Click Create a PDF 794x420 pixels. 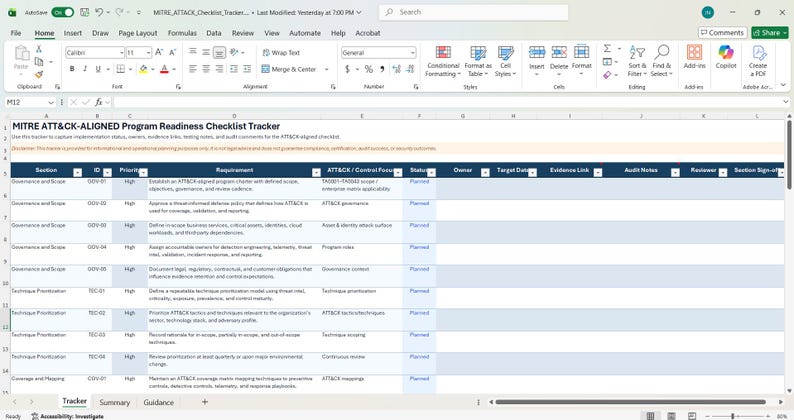click(758, 61)
